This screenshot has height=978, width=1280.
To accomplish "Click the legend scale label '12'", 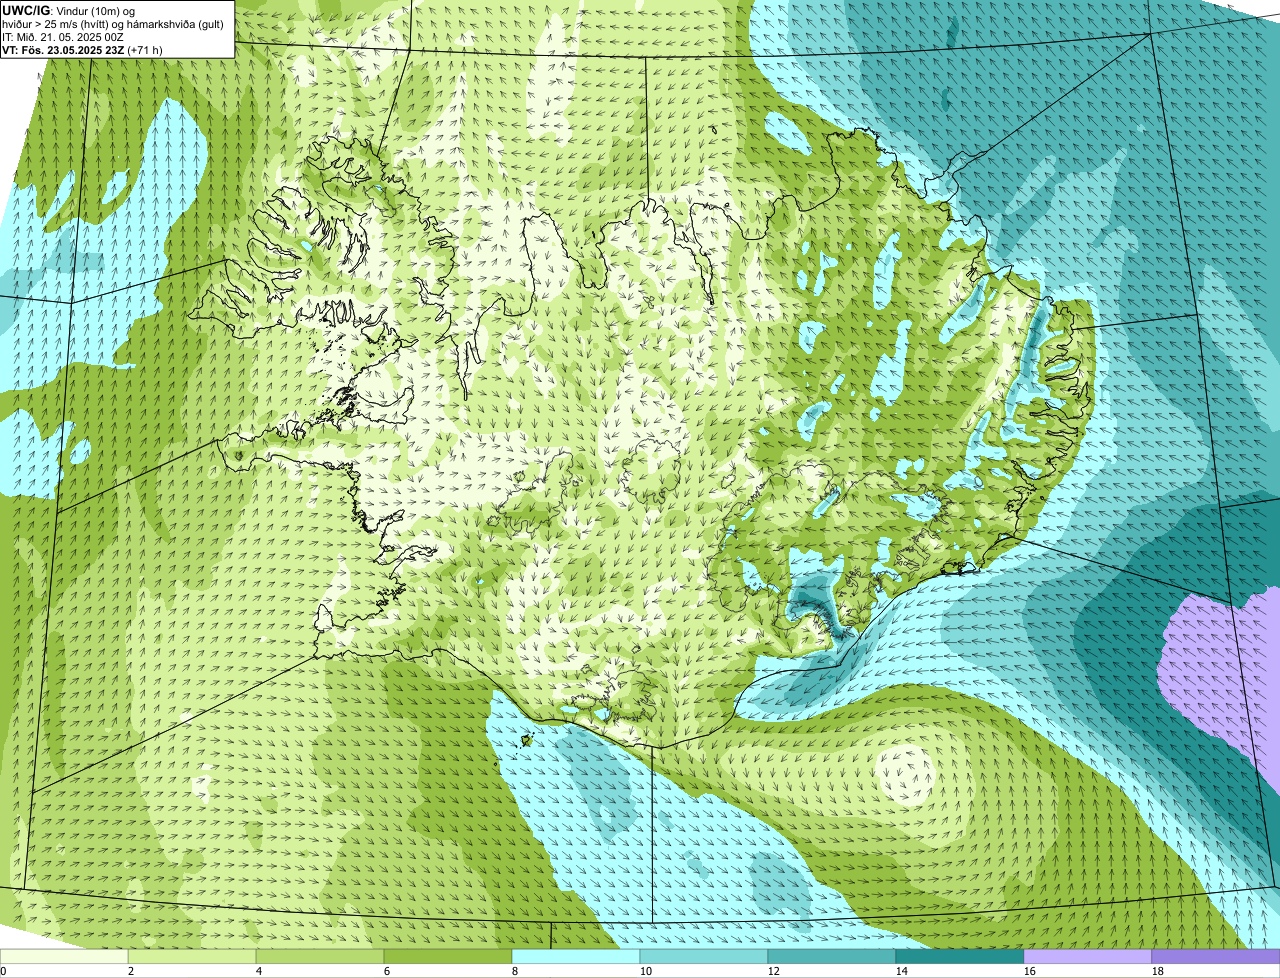I will point(774,971).
